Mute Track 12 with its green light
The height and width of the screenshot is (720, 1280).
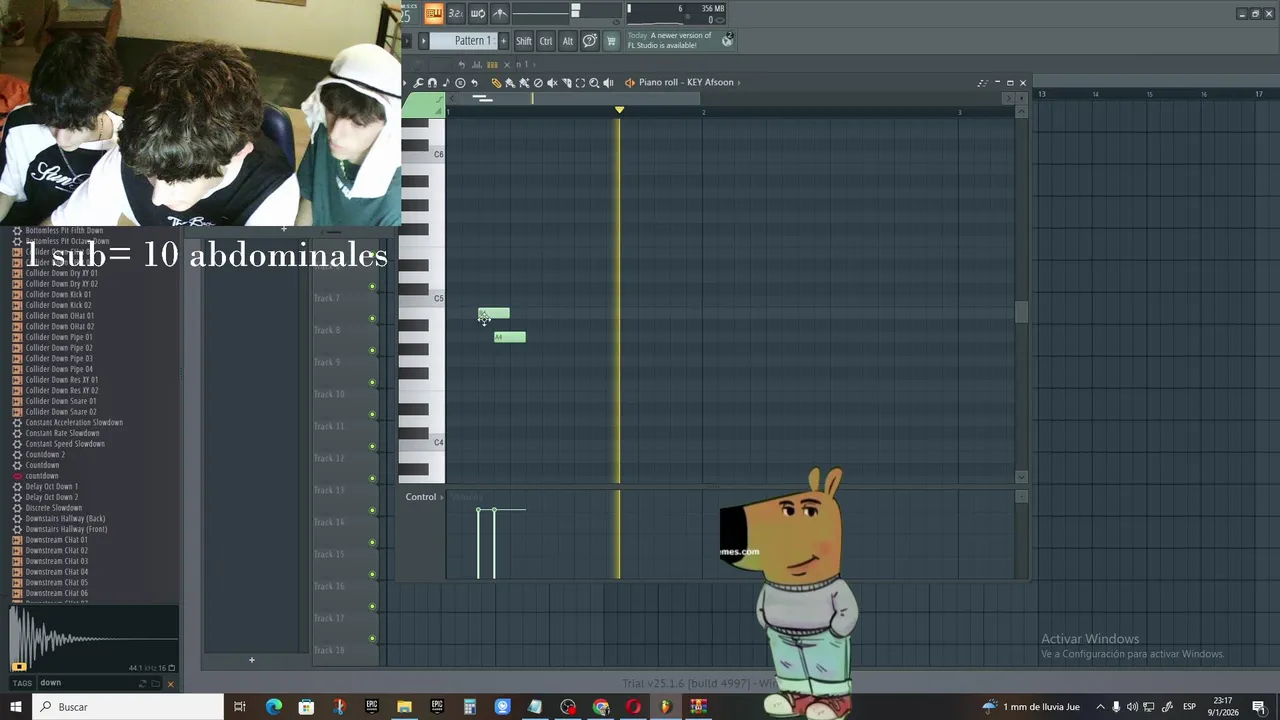[372, 447]
